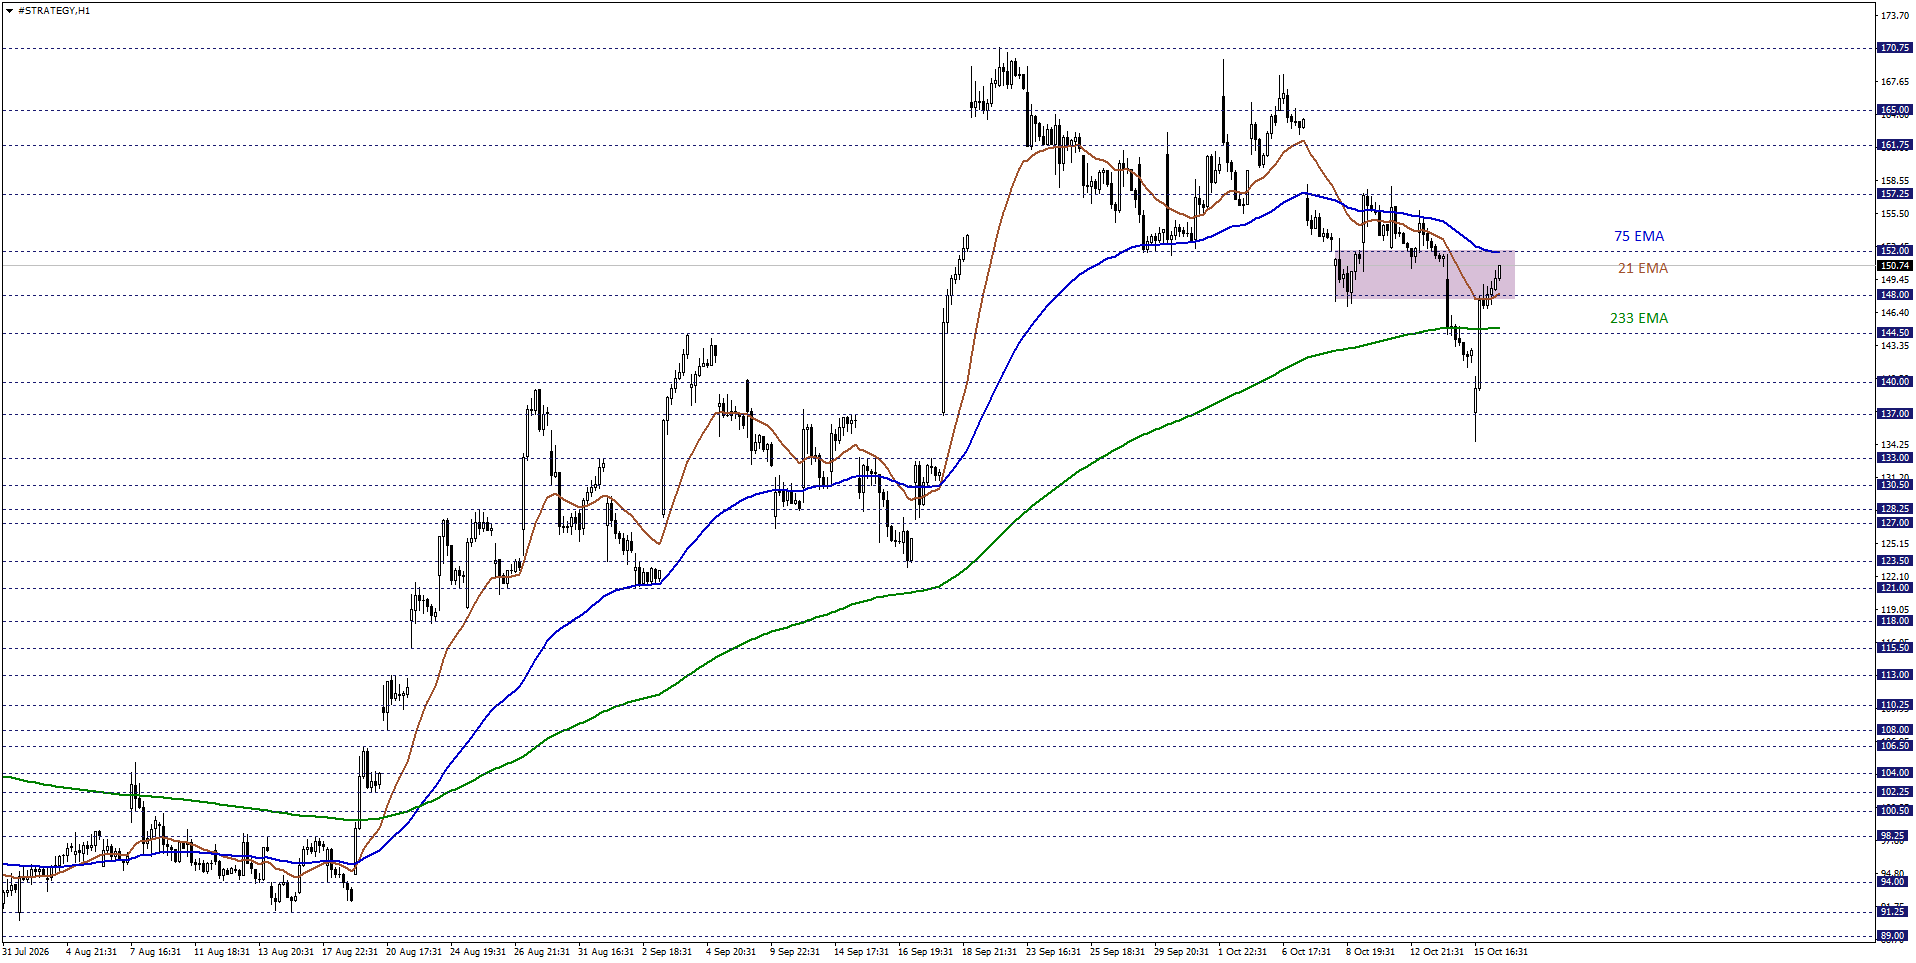Select the 75 EMA text label
This screenshot has height=963, width=1916.
[1639, 236]
